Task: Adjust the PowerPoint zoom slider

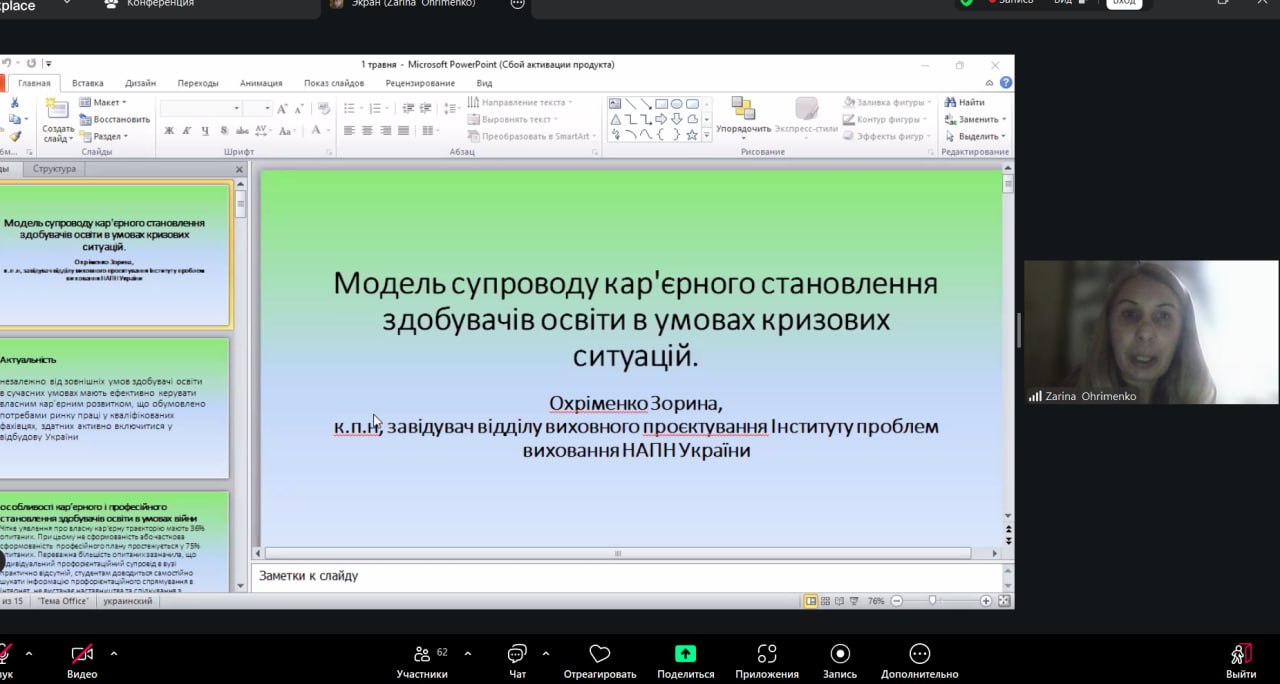Action: [x=933, y=601]
